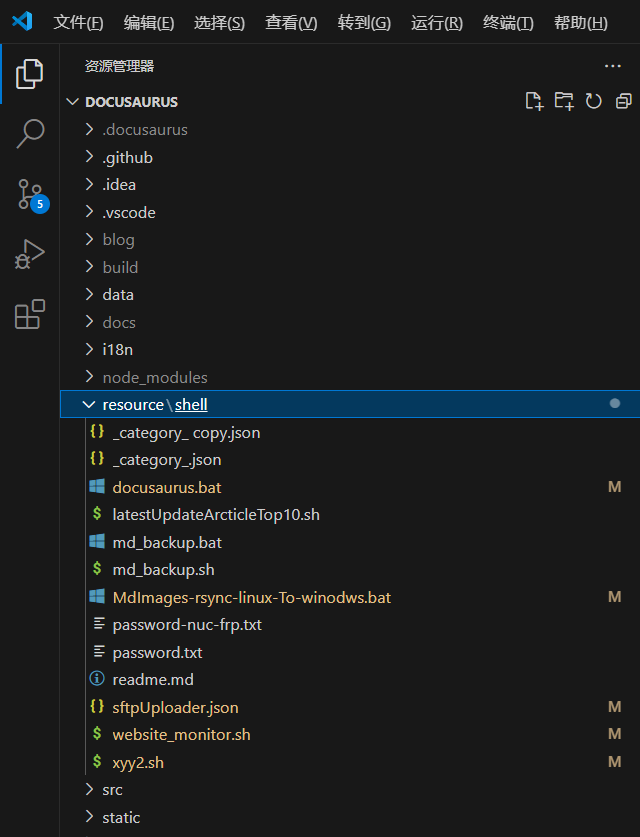Image resolution: width=640 pixels, height=837 pixels.
Task: Click the password.txt text file icon
Action: click(99, 652)
